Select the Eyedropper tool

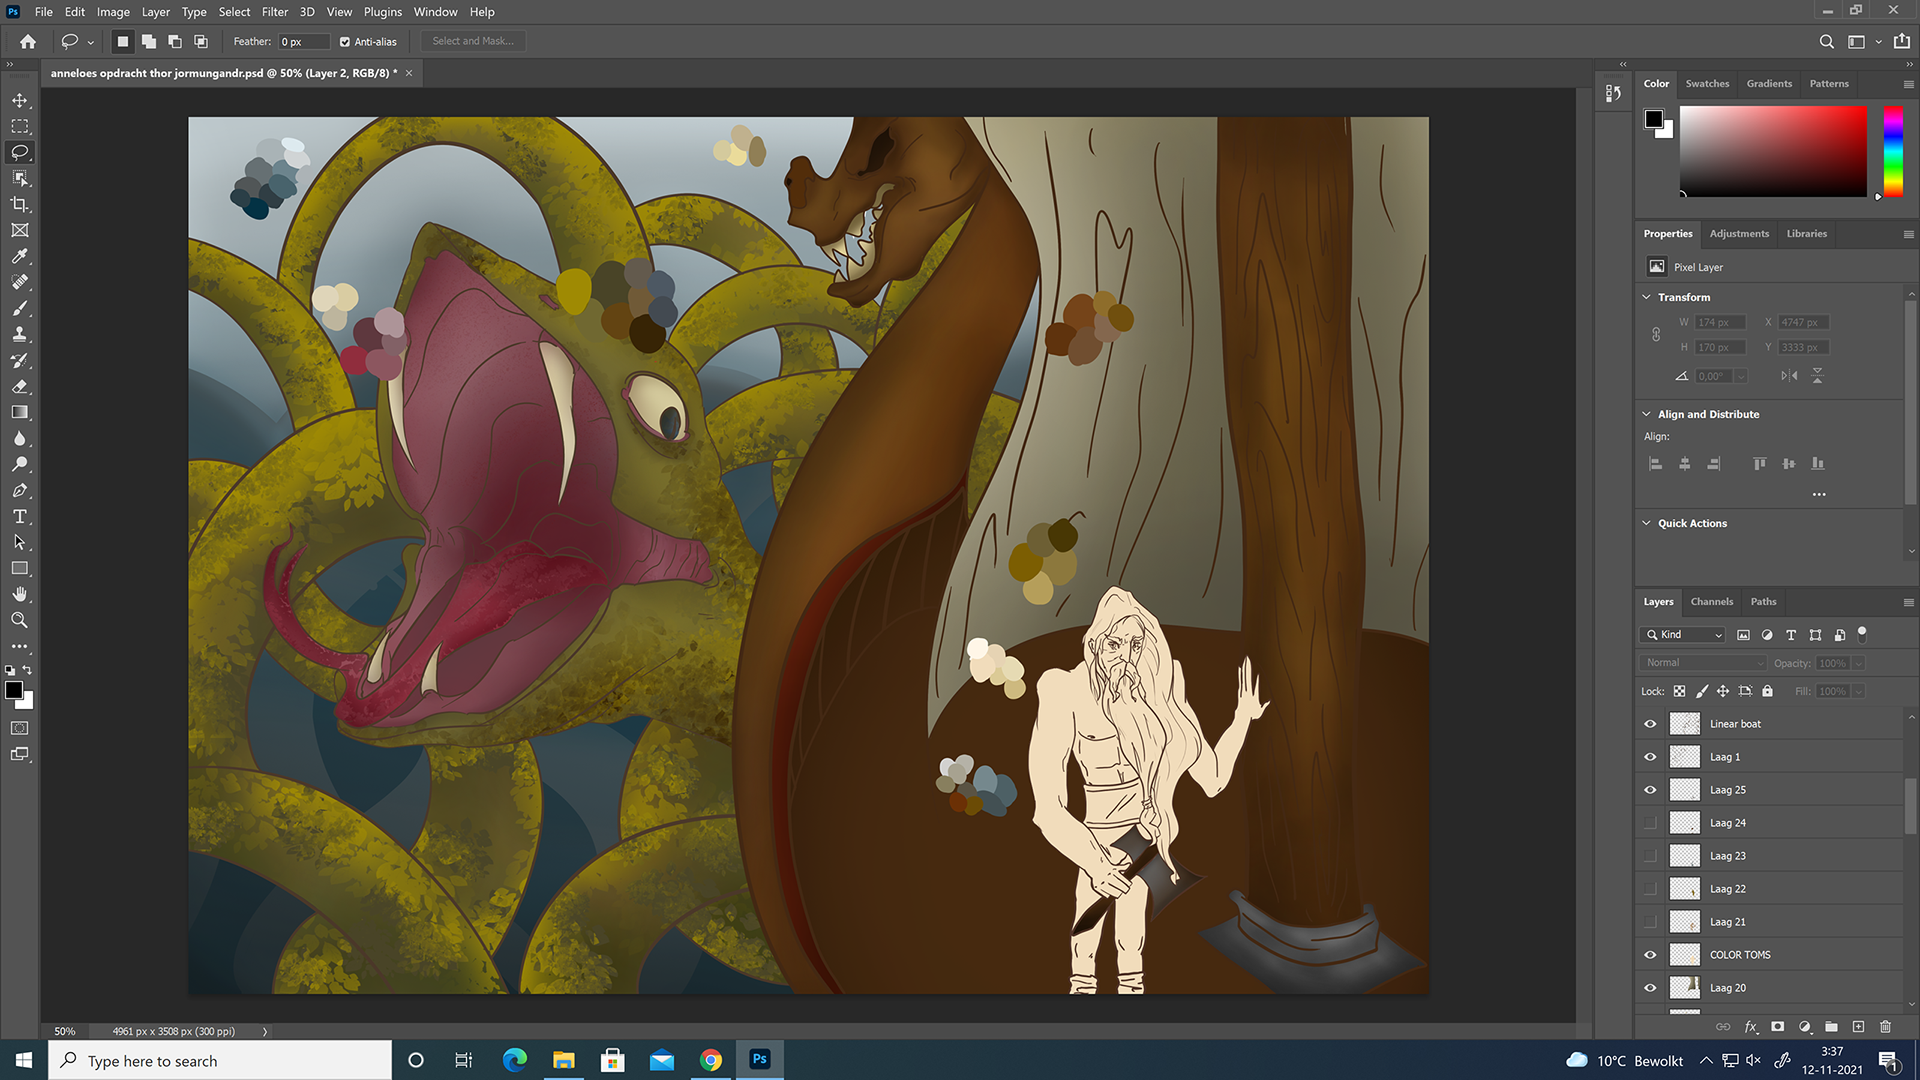[19, 256]
